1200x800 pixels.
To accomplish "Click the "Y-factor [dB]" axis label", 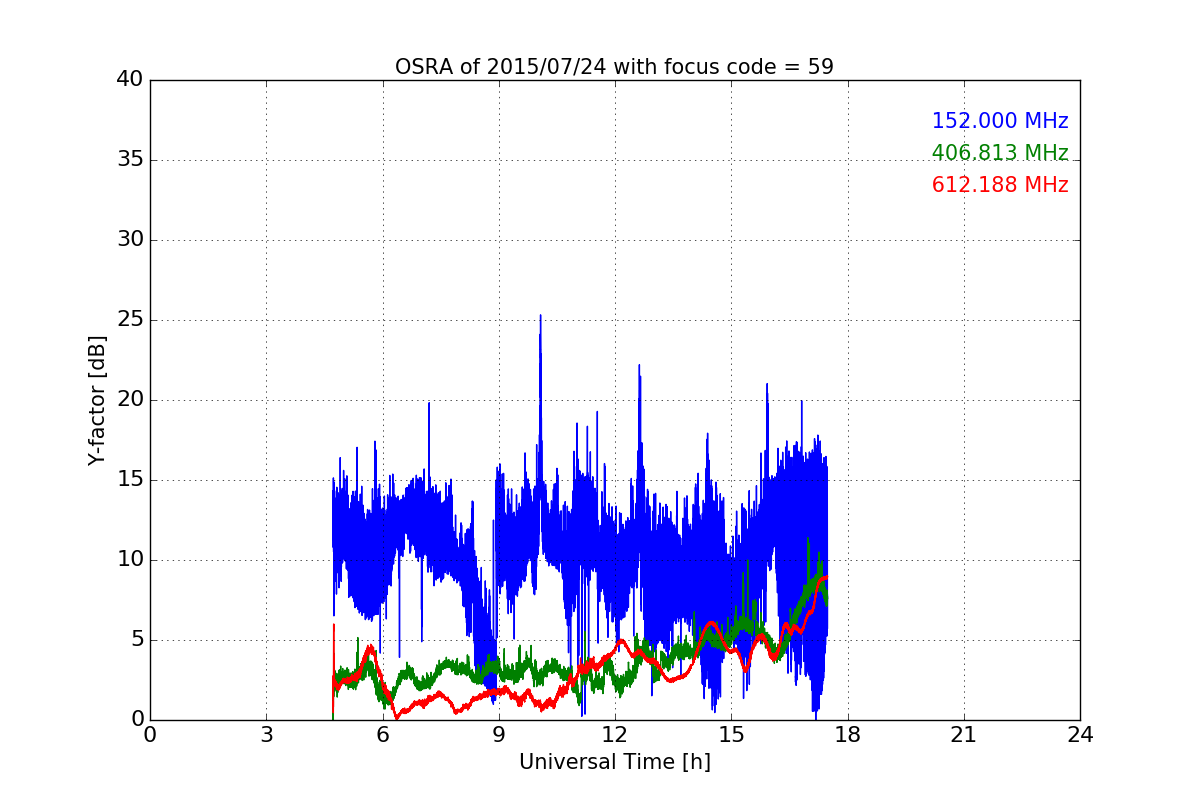I will click(96, 400).
